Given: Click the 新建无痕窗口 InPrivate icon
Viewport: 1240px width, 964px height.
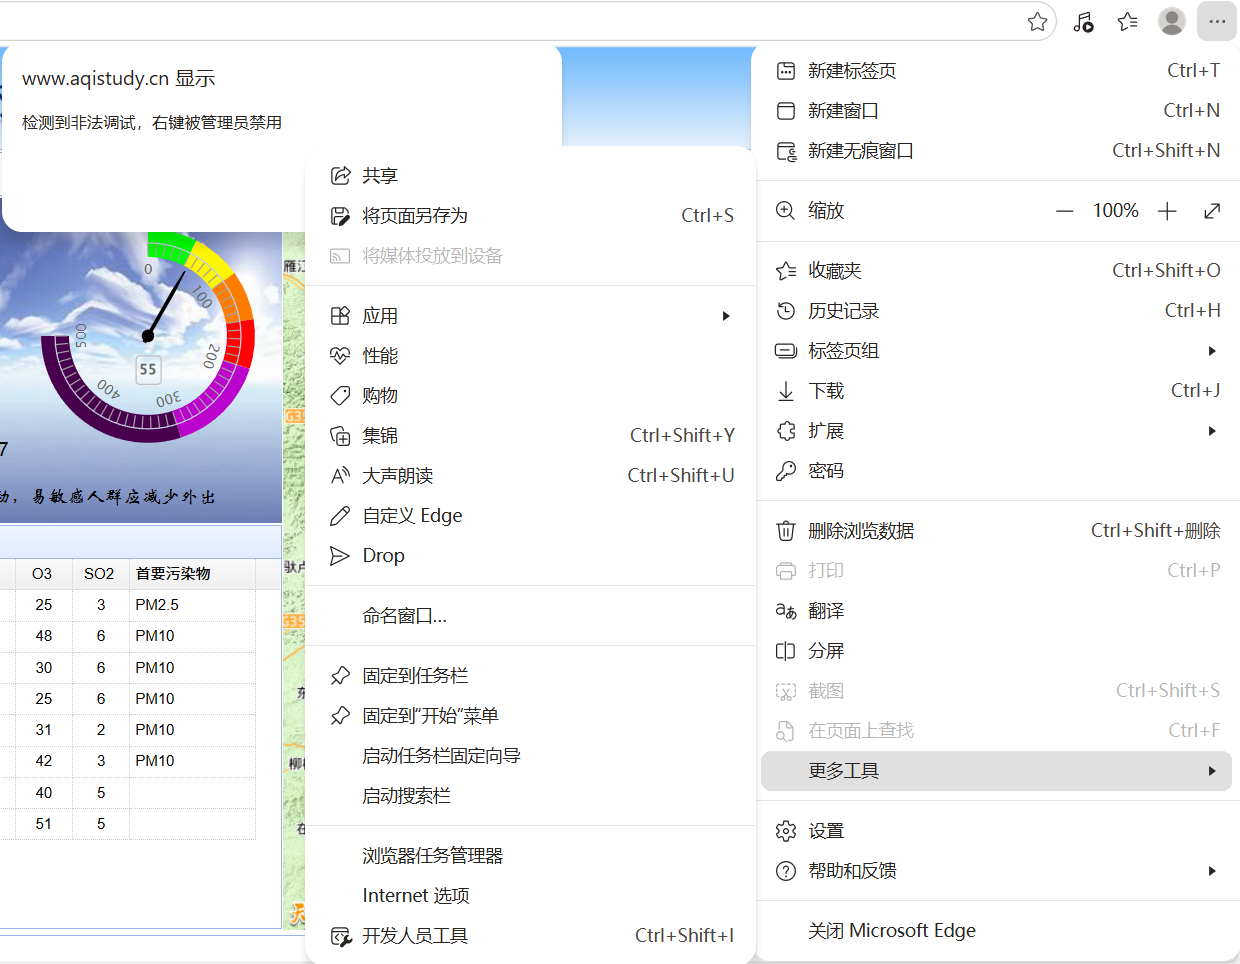Looking at the screenshot, I should [x=786, y=151].
